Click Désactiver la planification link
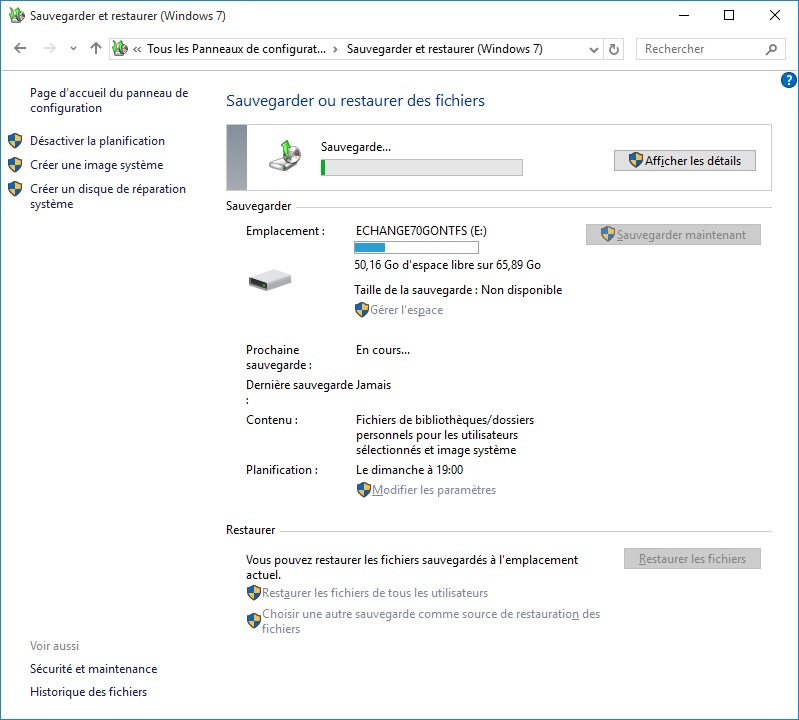This screenshot has height=720, width=799. pos(97,141)
